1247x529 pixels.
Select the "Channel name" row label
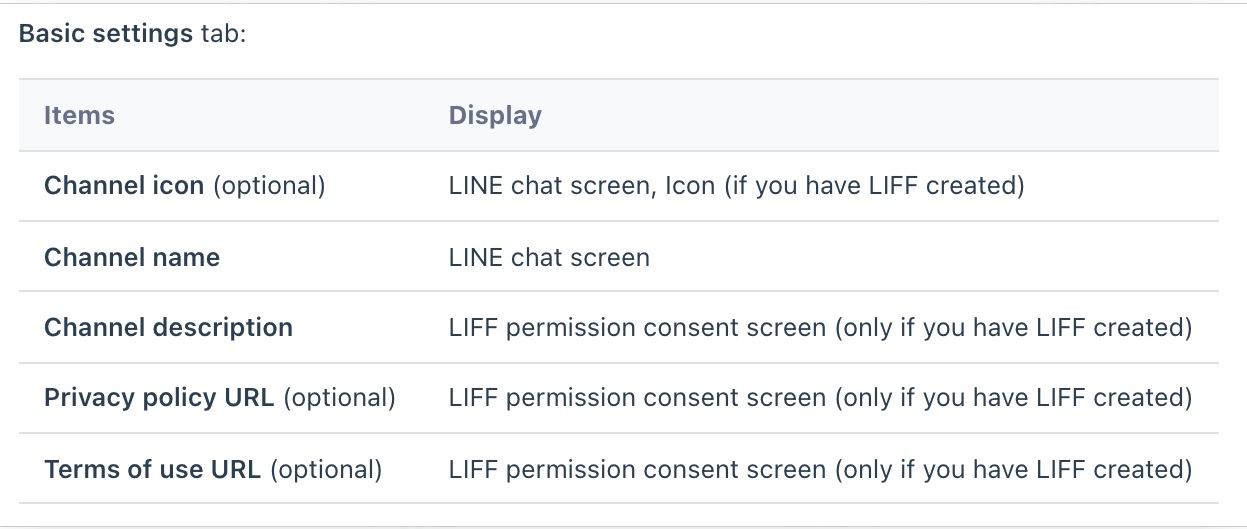coord(132,257)
